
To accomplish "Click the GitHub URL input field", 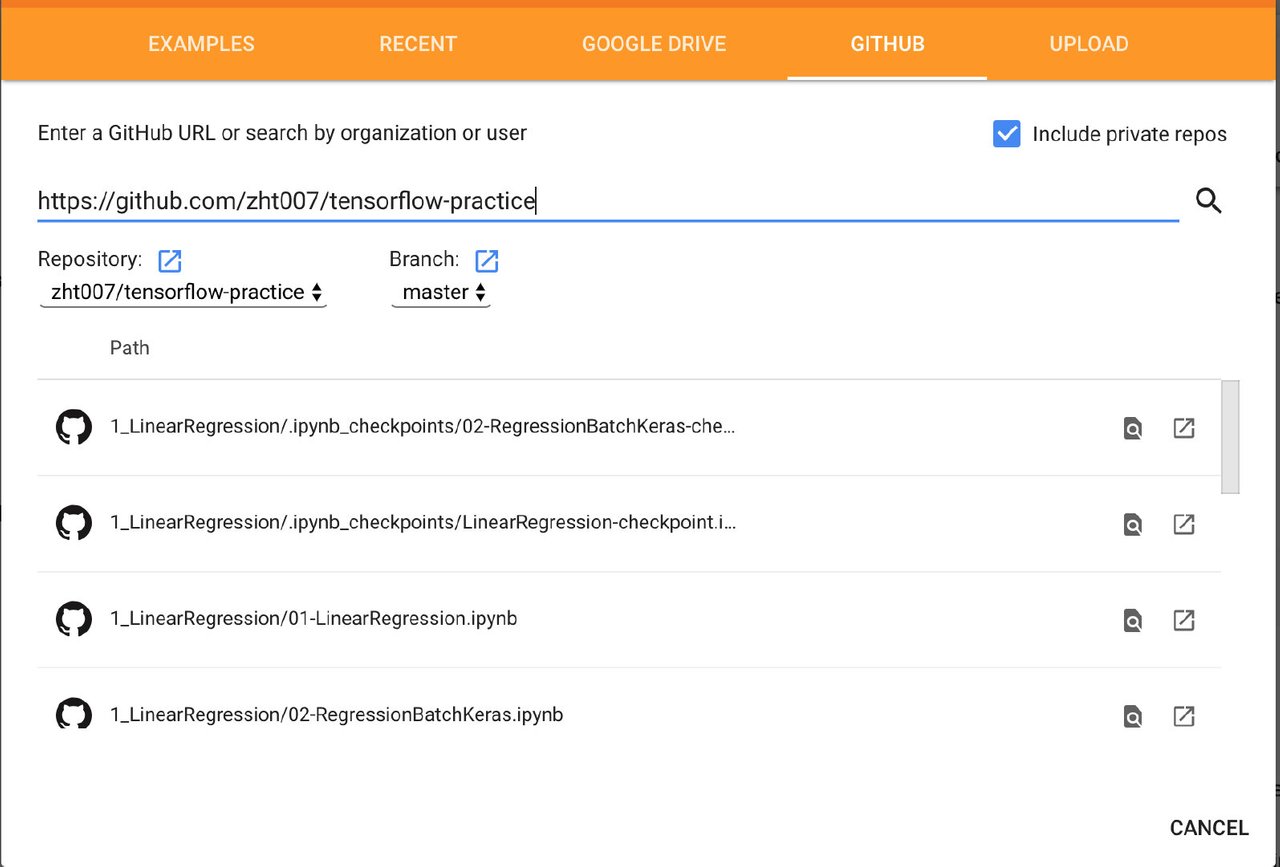I will click(608, 201).
